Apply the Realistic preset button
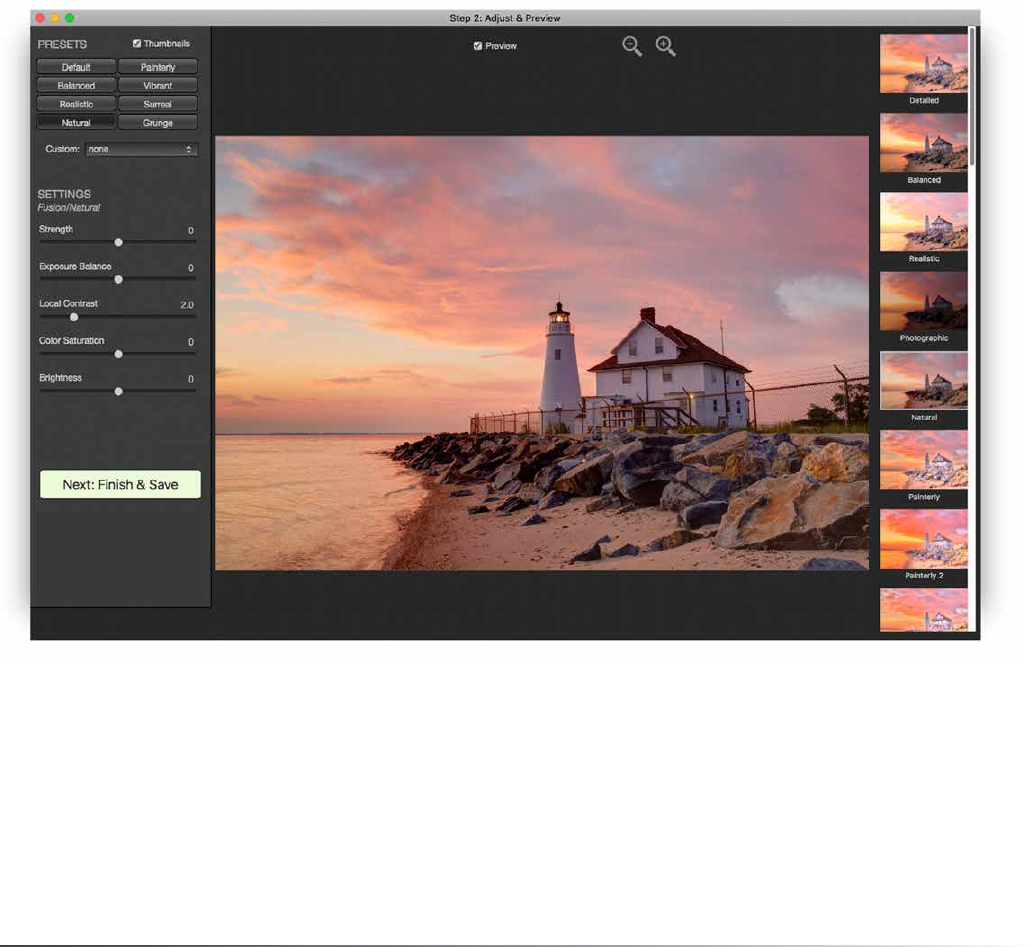Screen dimensions: 1032x947 pos(76,104)
